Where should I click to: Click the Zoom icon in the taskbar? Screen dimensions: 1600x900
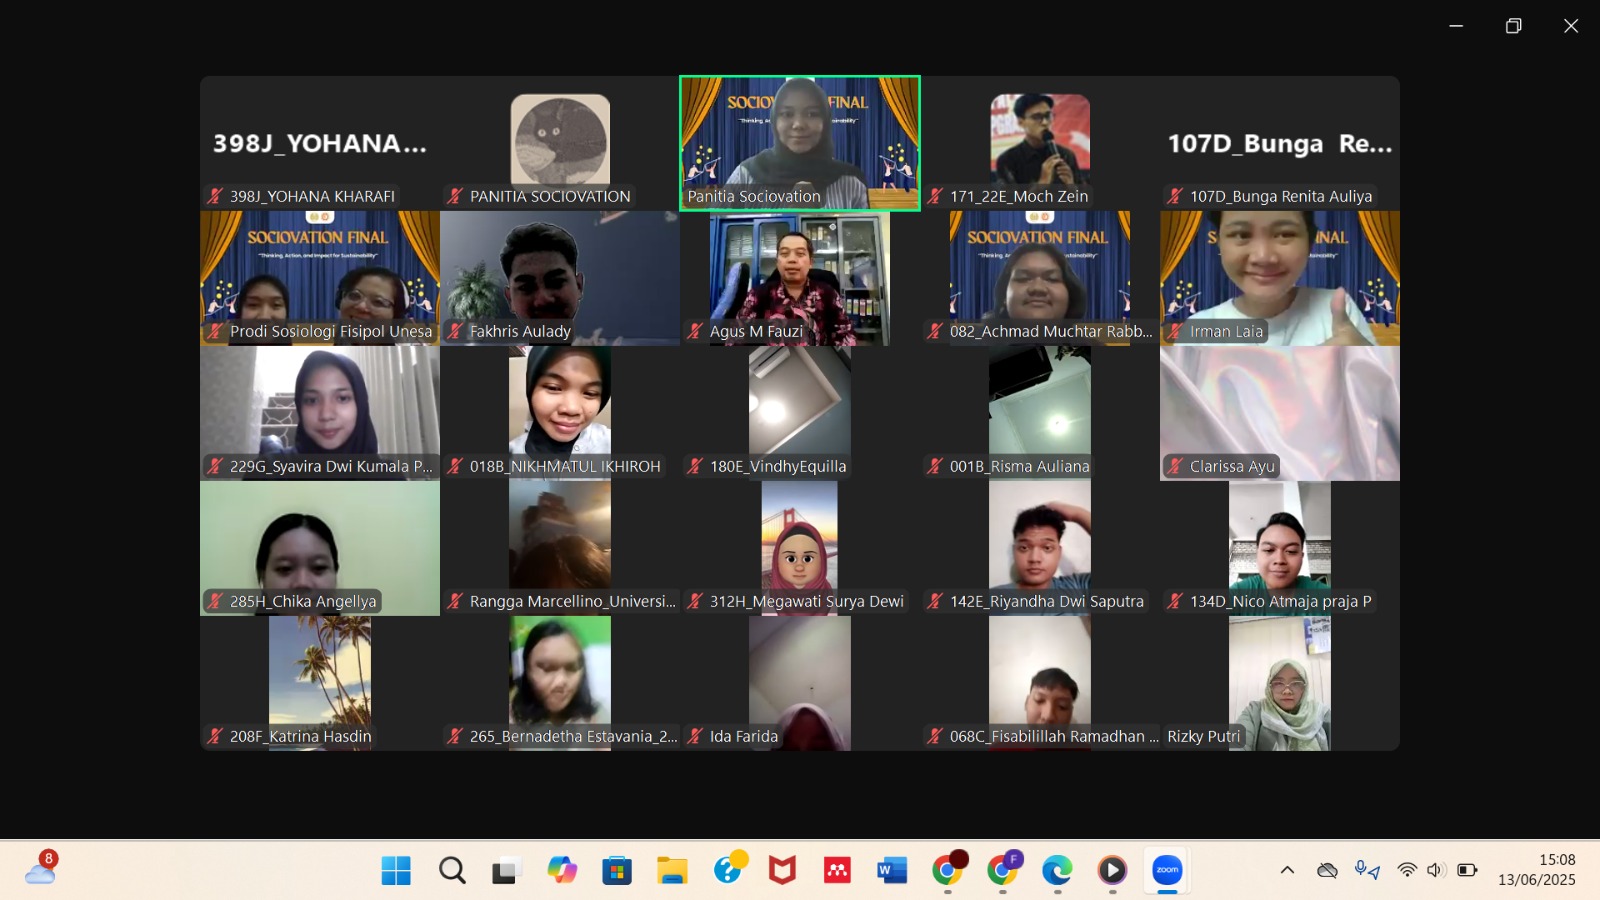pyautogui.click(x=1167, y=870)
